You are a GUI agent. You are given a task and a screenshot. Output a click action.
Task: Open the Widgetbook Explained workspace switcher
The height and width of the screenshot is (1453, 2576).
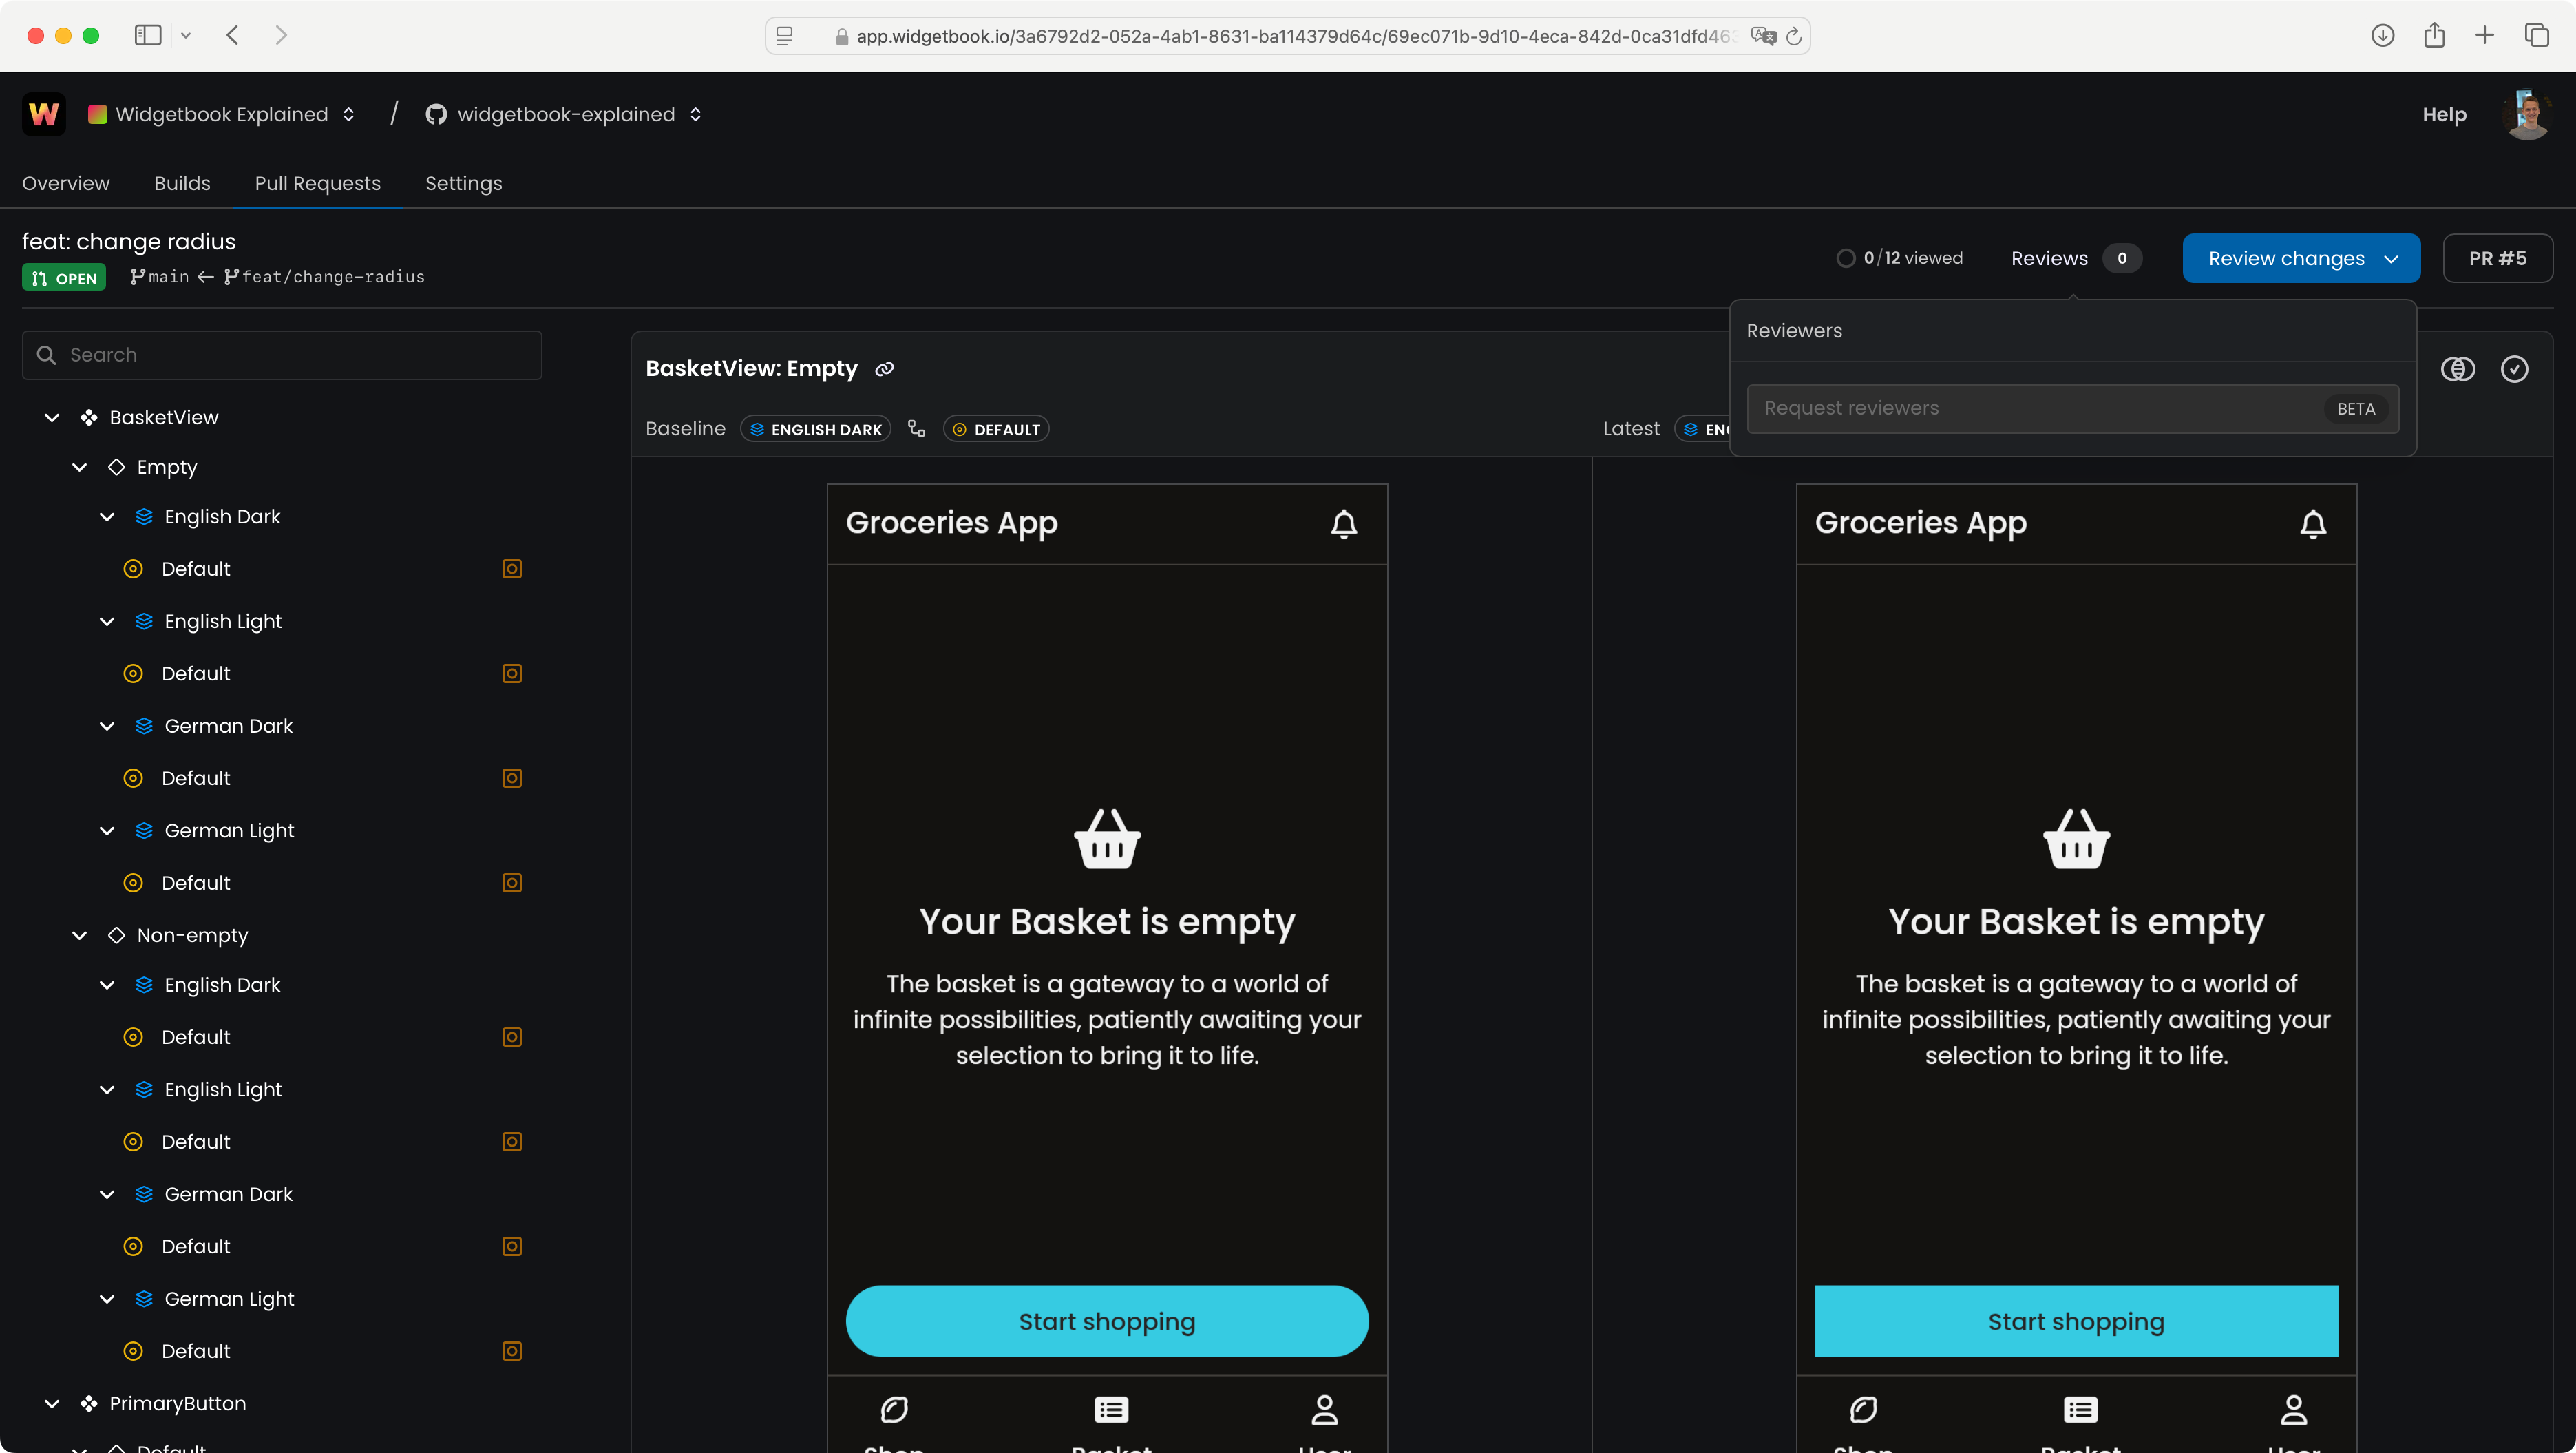click(222, 114)
